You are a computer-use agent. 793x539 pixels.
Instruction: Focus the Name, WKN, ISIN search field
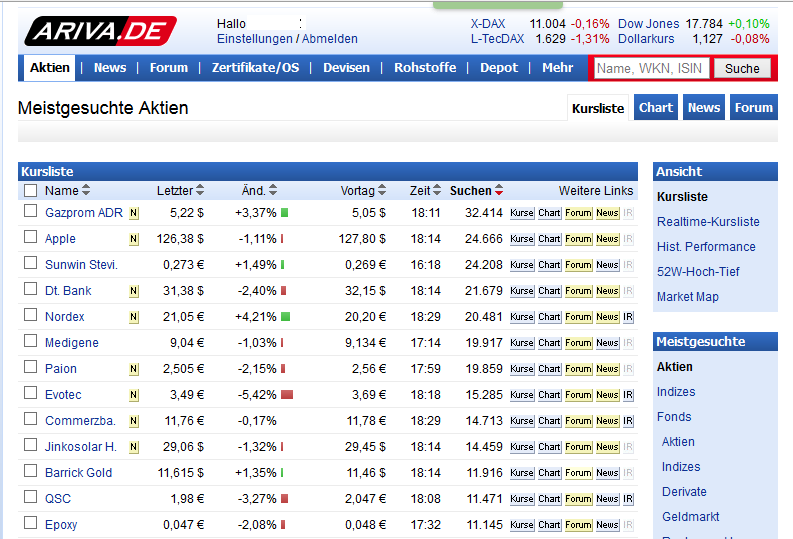click(652, 68)
